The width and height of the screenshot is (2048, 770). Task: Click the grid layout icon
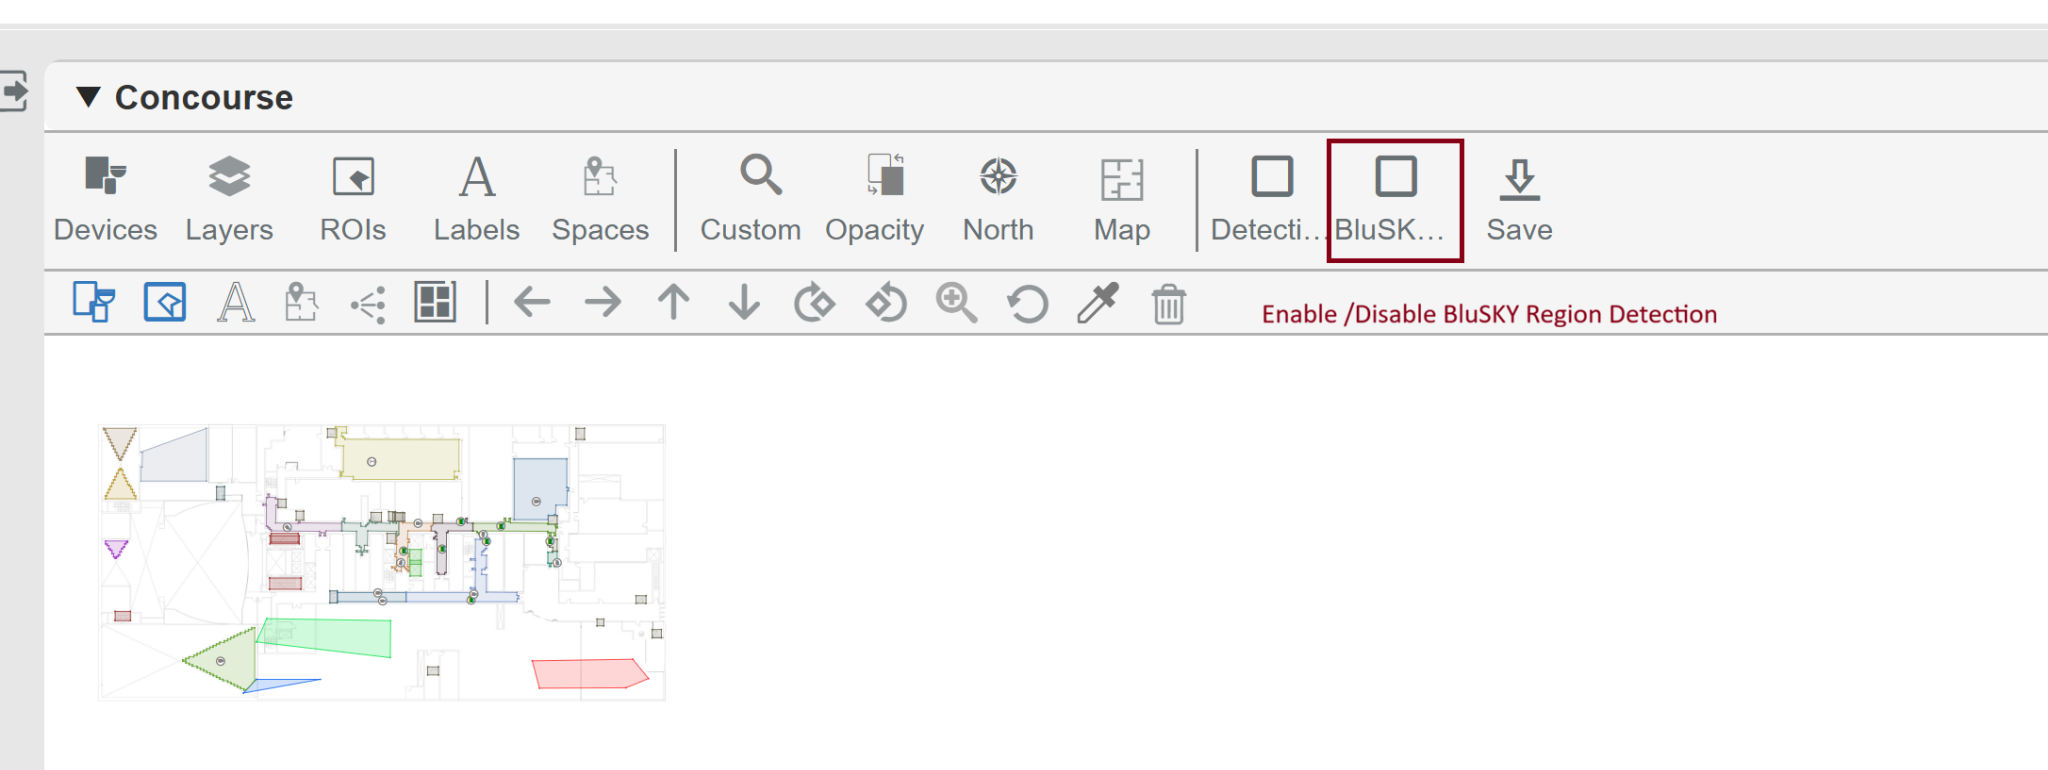(x=435, y=302)
